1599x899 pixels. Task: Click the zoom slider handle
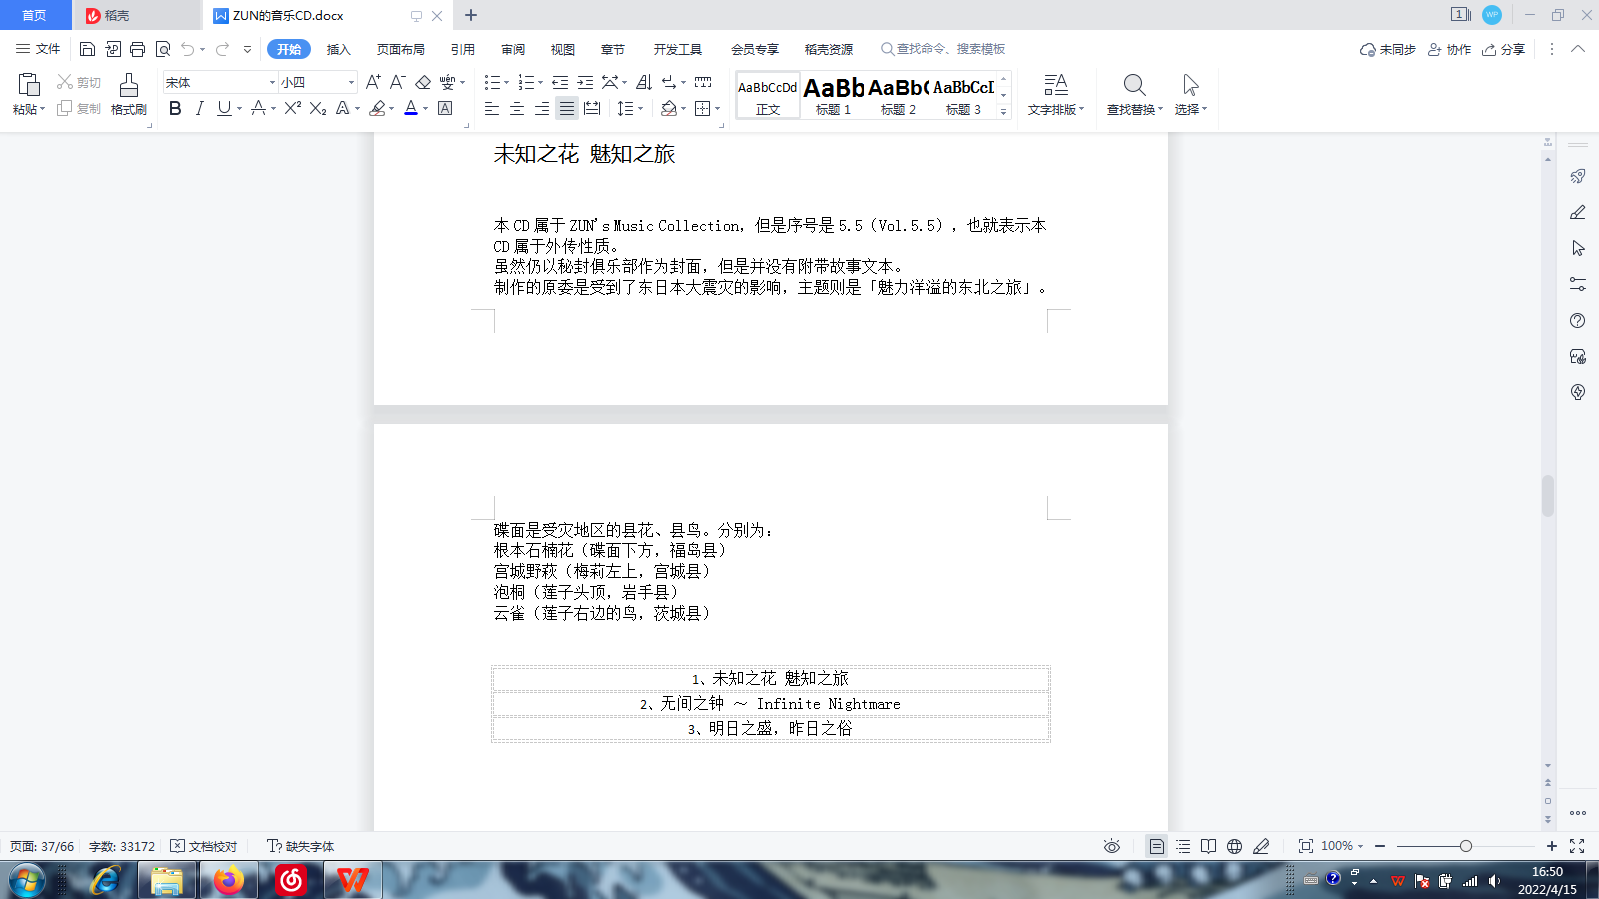click(1465, 846)
